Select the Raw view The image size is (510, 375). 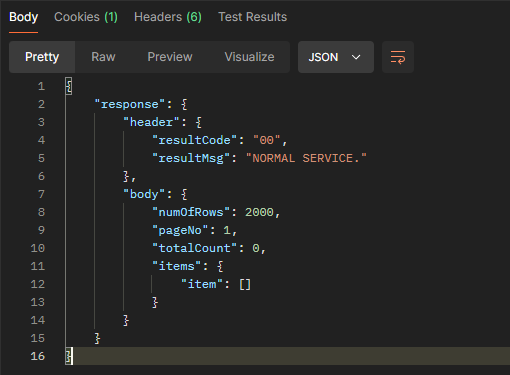[x=103, y=57]
